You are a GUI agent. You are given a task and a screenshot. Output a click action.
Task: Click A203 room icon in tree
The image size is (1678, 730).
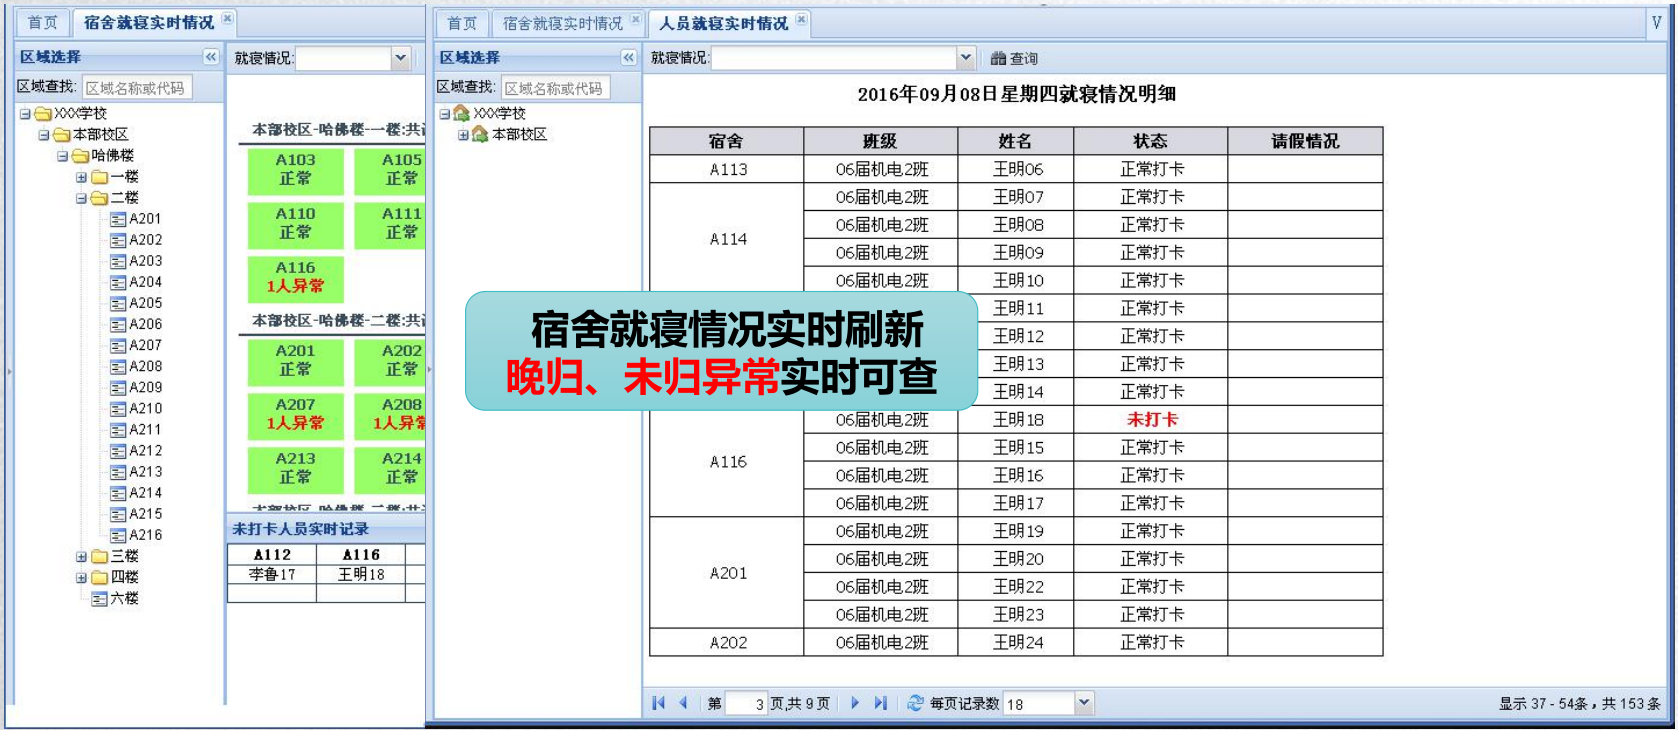pos(118,262)
